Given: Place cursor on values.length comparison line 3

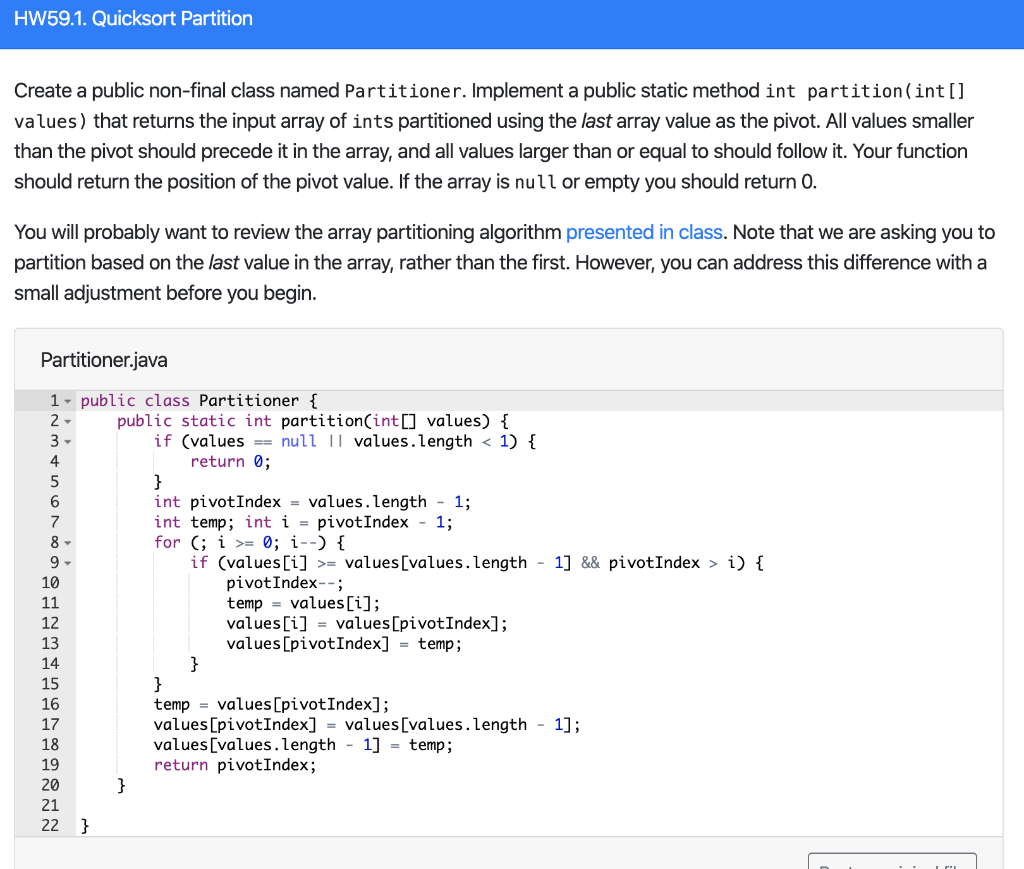Looking at the screenshot, I should (x=410, y=441).
